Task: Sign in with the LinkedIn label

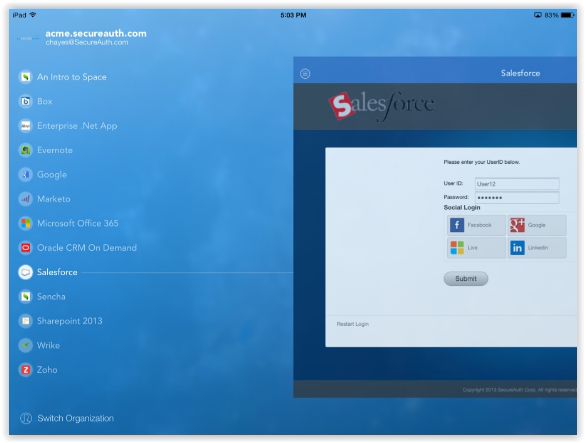Action: tap(538, 248)
